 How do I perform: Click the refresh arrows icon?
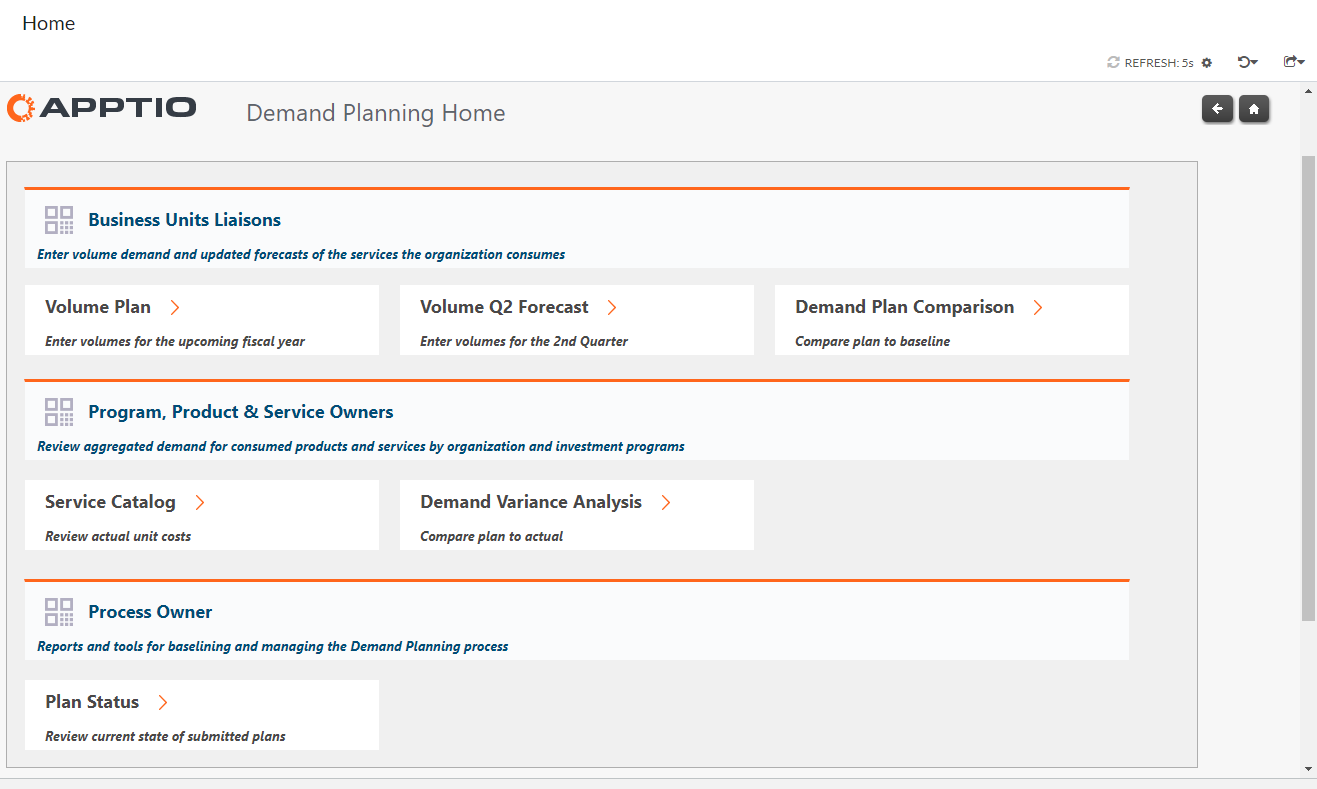click(1113, 63)
